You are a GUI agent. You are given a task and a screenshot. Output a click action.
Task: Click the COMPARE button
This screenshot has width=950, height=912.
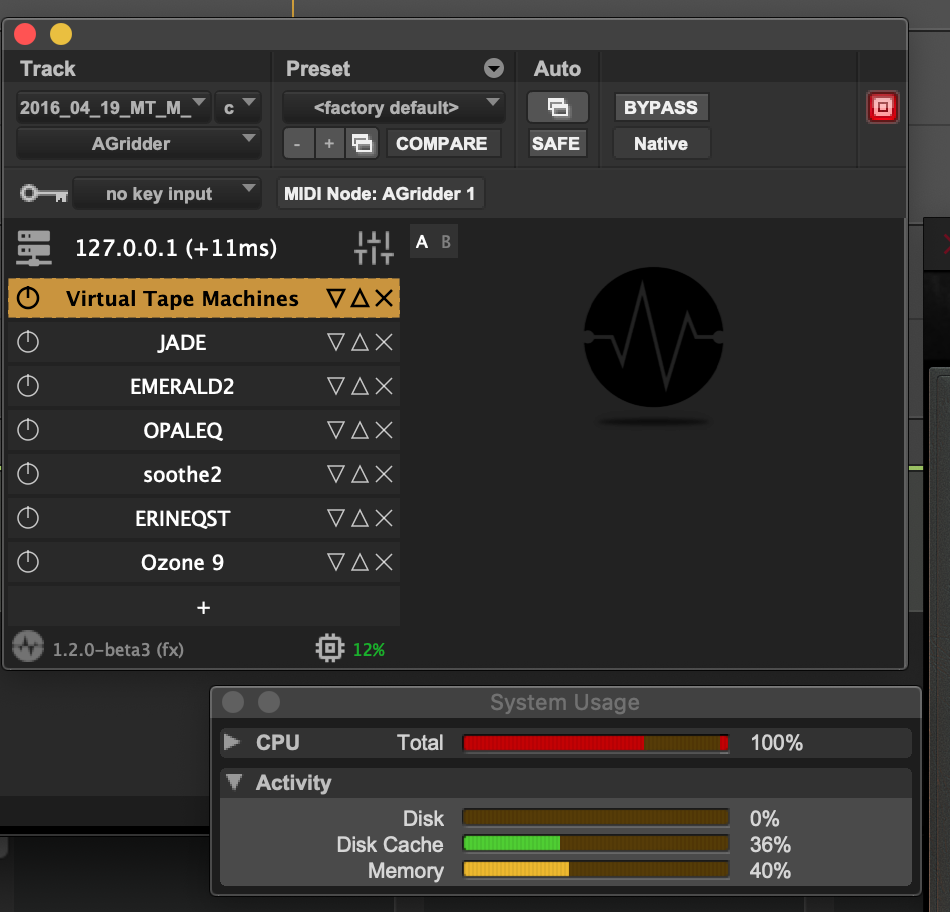pos(442,144)
